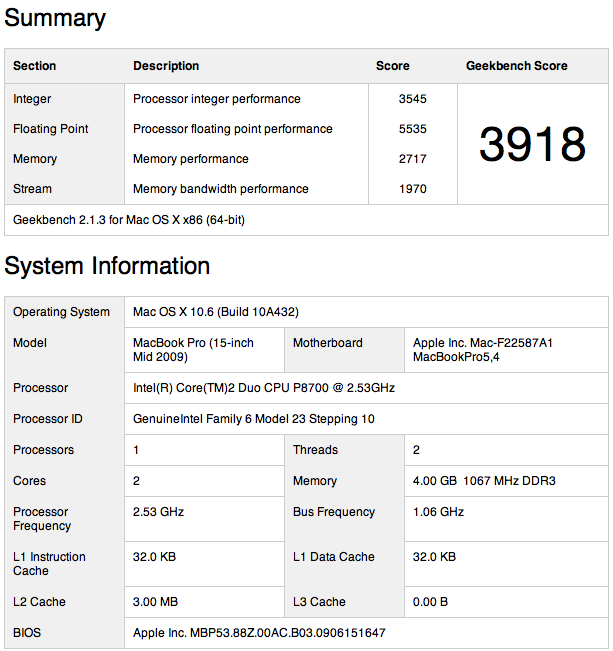Click 'Processor floating point performance' description
The image size is (613, 651).
click(x=233, y=129)
